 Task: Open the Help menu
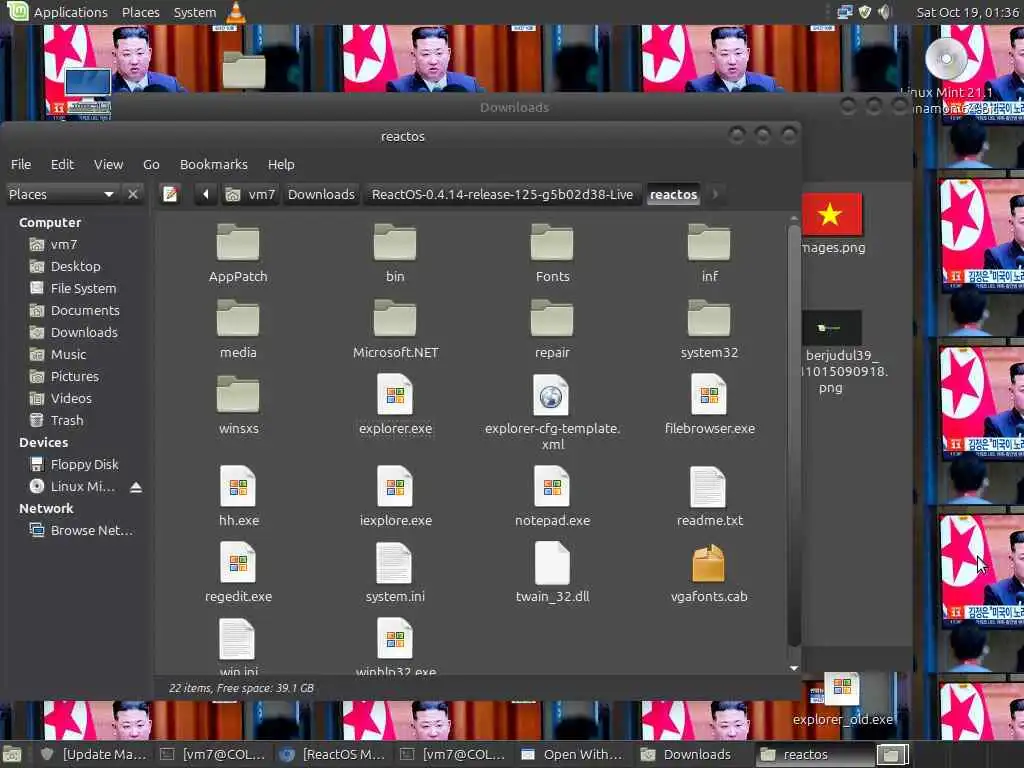coord(281,165)
